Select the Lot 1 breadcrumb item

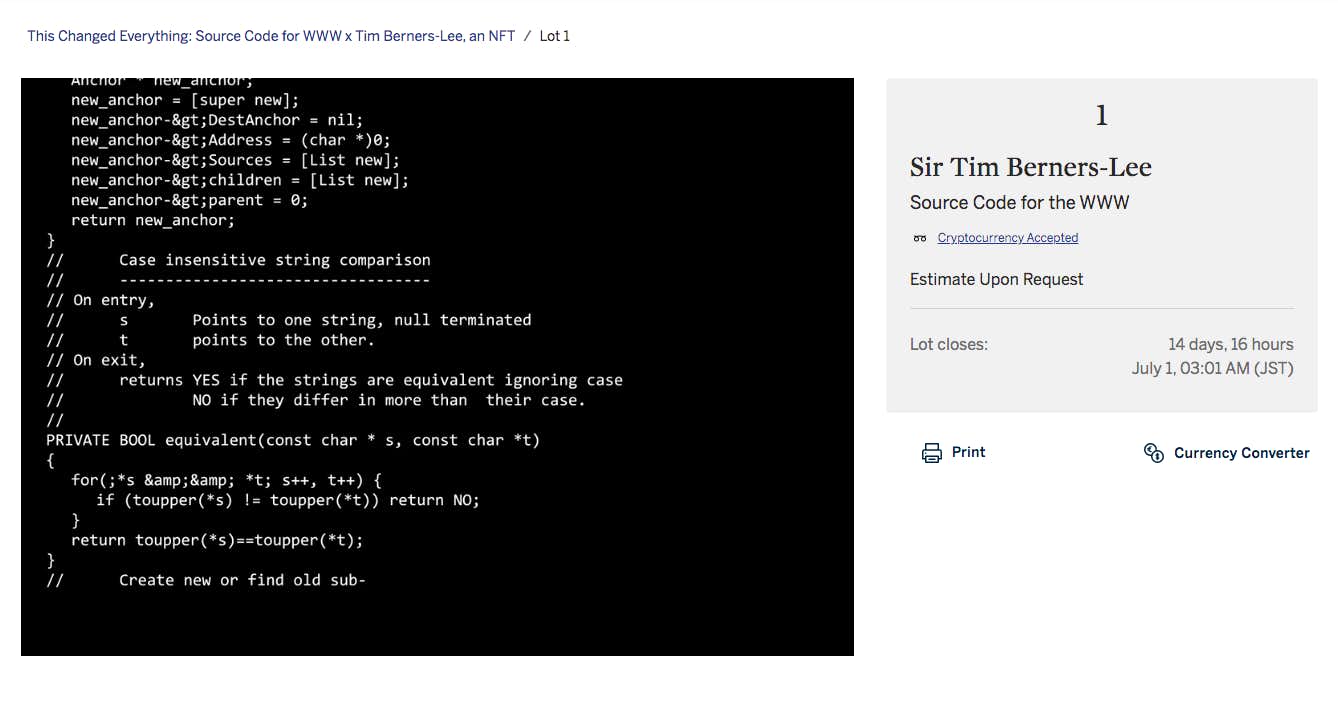(x=554, y=36)
